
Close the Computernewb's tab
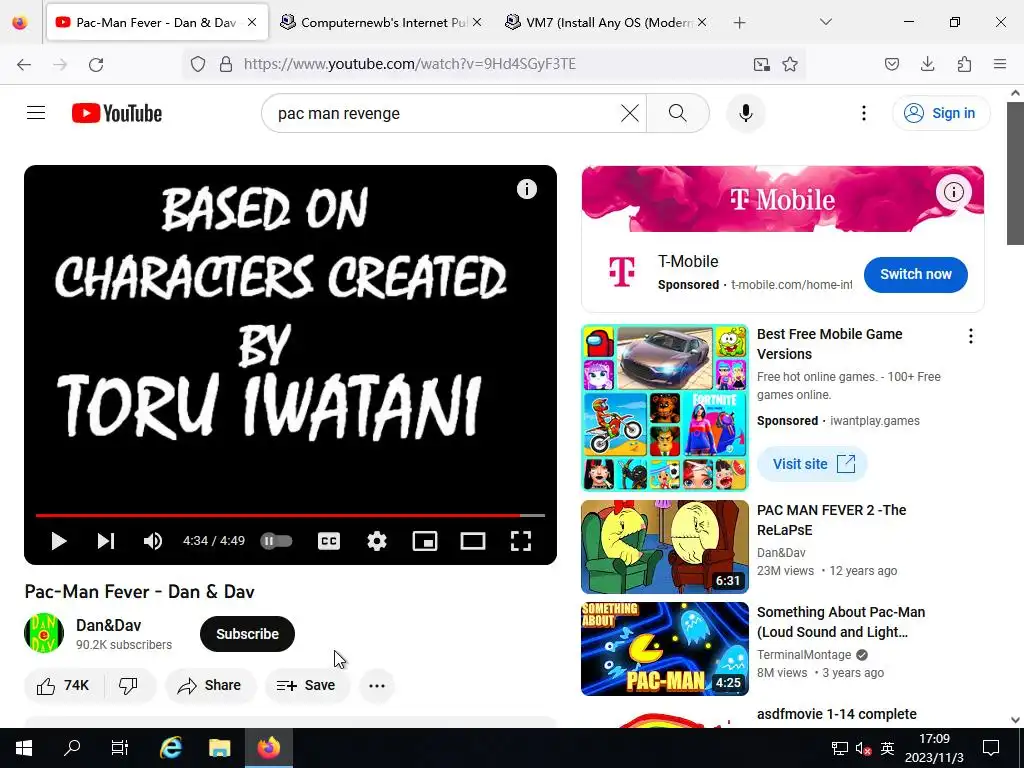tap(477, 22)
